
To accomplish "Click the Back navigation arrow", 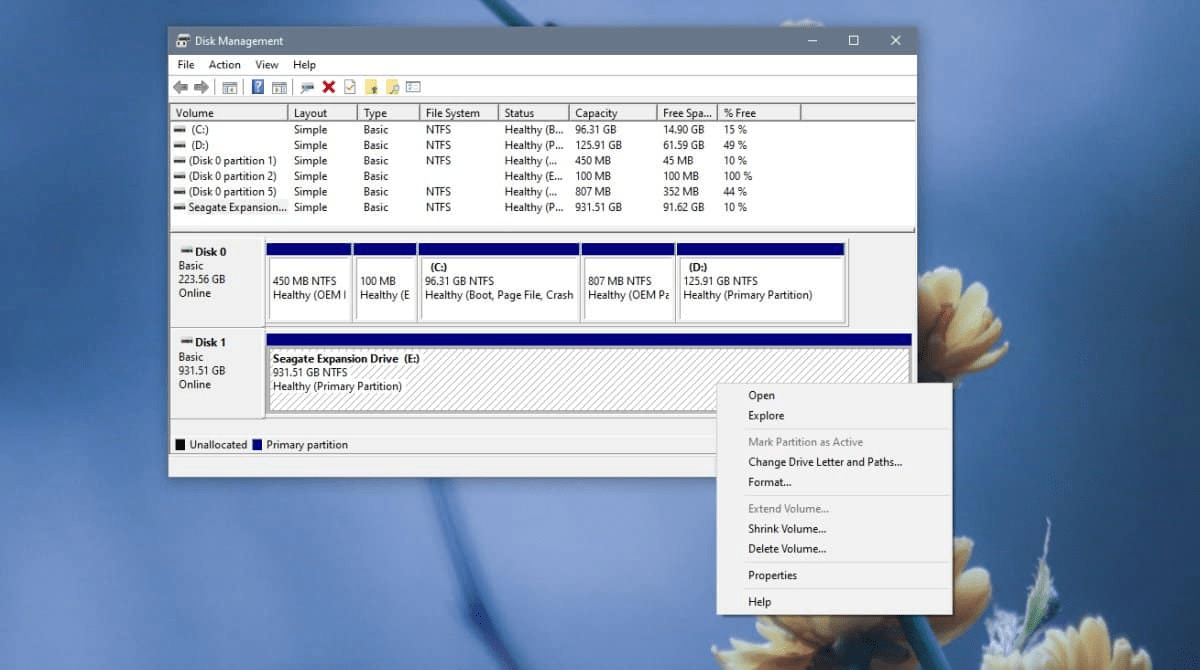I will 181,87.
